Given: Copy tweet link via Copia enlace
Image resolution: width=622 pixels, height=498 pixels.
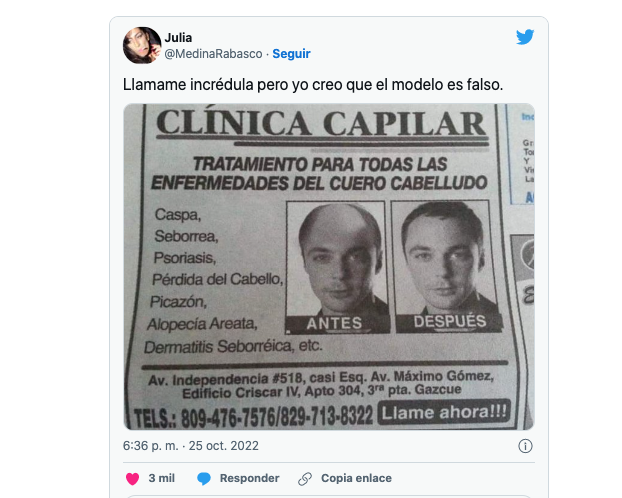Looking at the screenshot, I should [x=356, y=478].
